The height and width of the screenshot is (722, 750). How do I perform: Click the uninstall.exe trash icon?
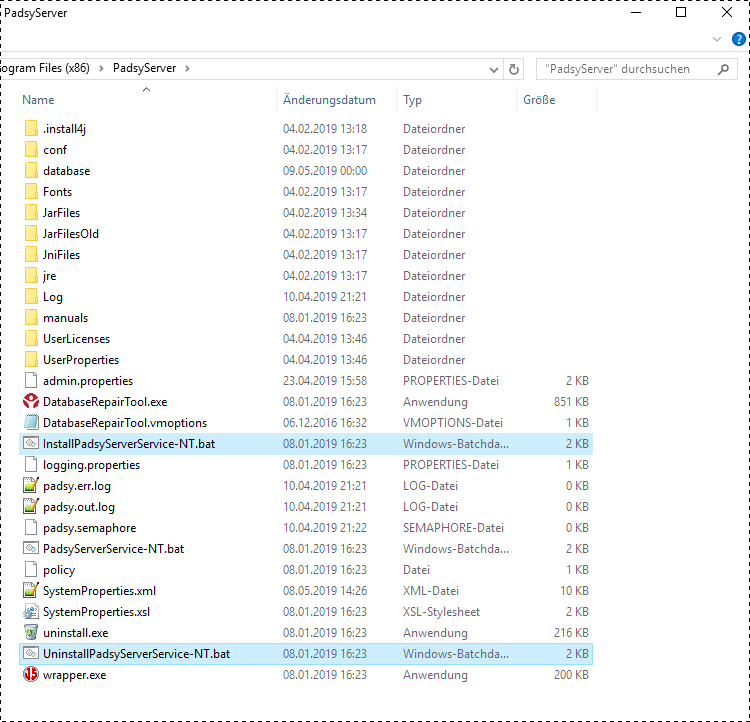pyautogui.click(x=31, y=633)
